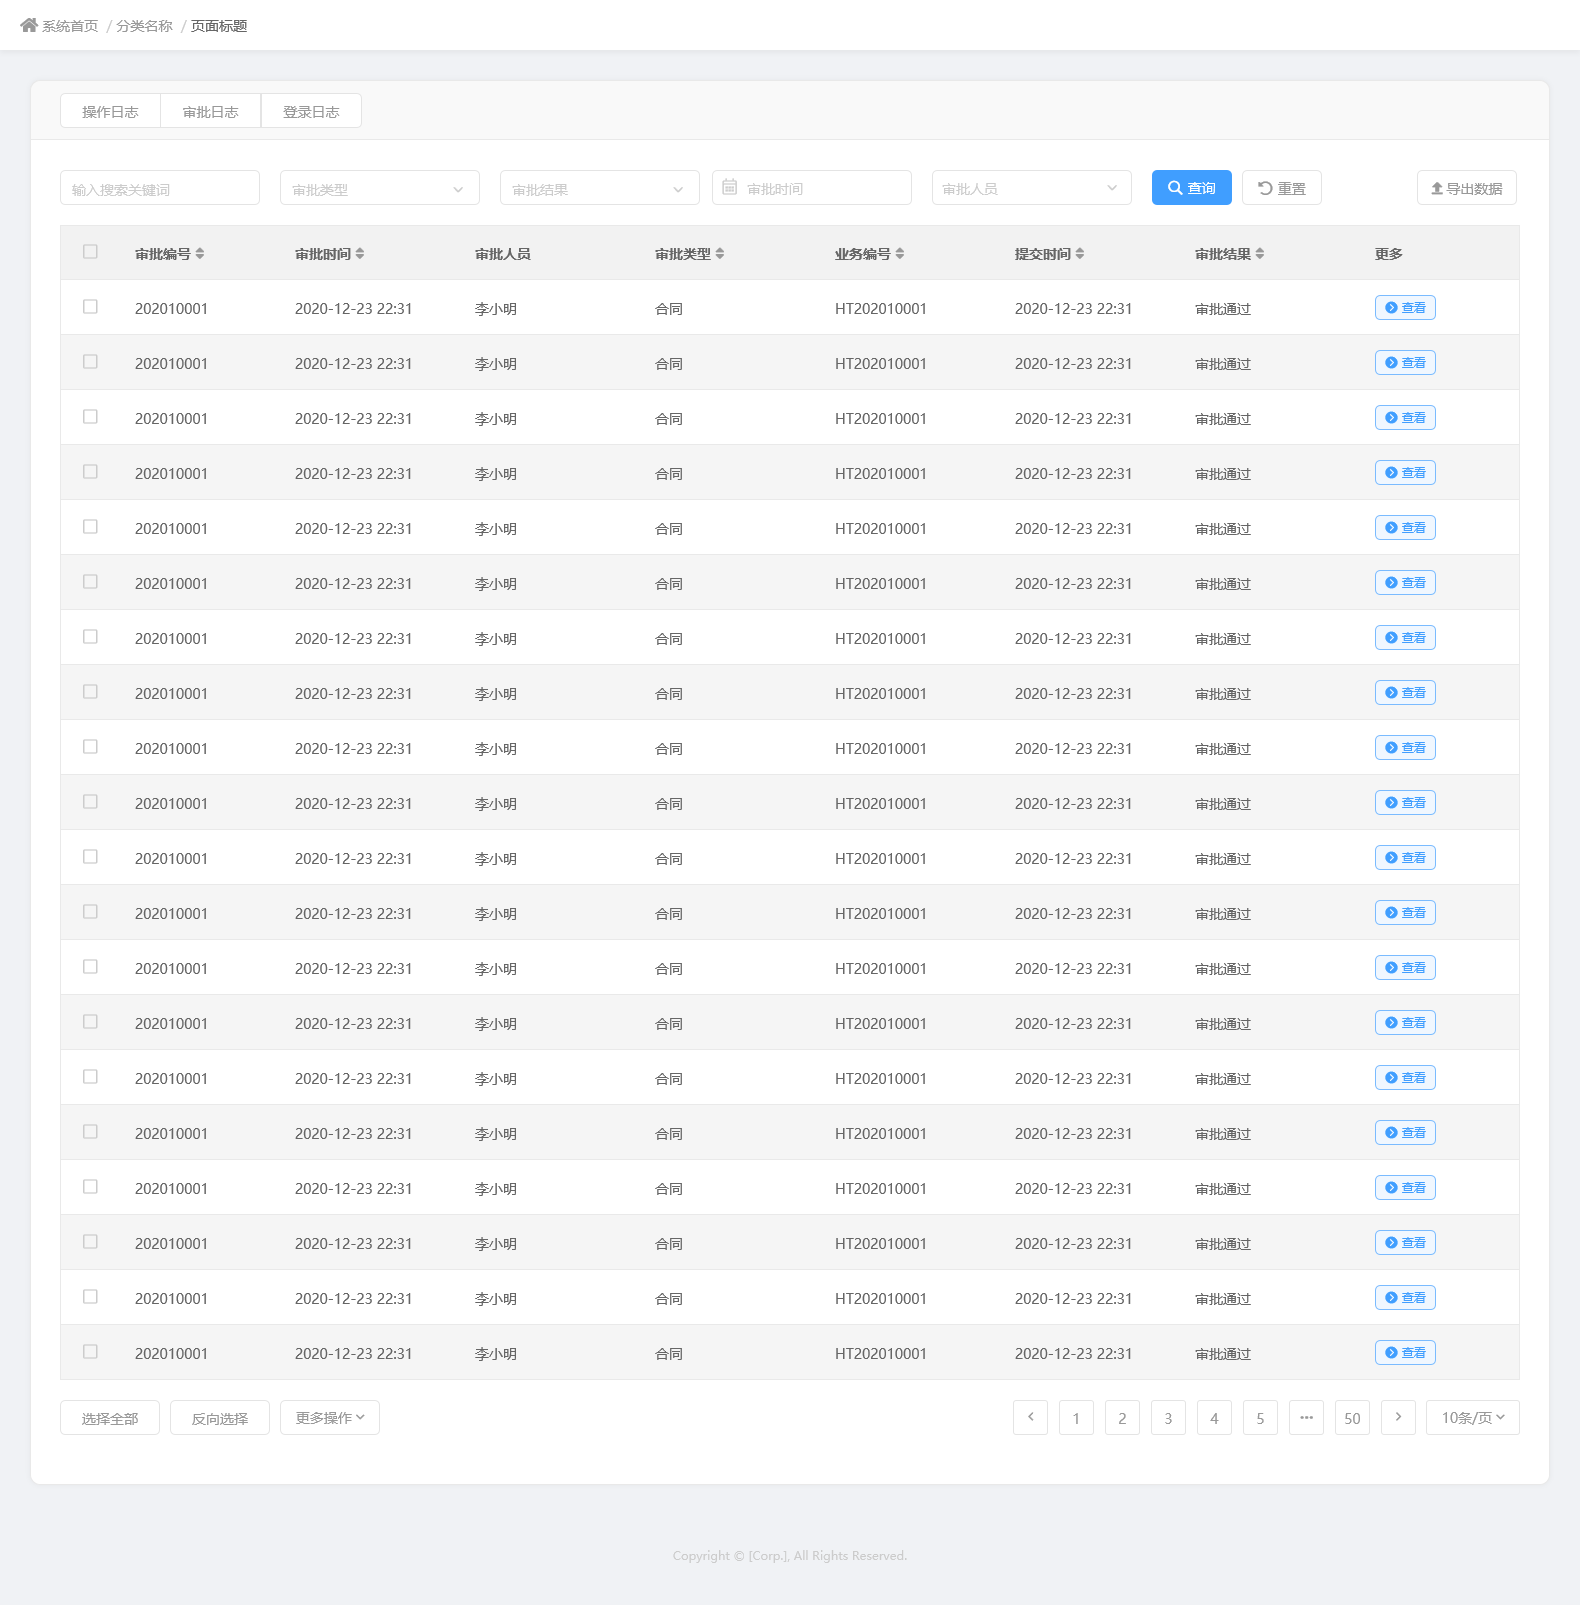Check the last data row's checkbox
This screenshot has height=1605, width=1580.
[x=90, y=1352]
